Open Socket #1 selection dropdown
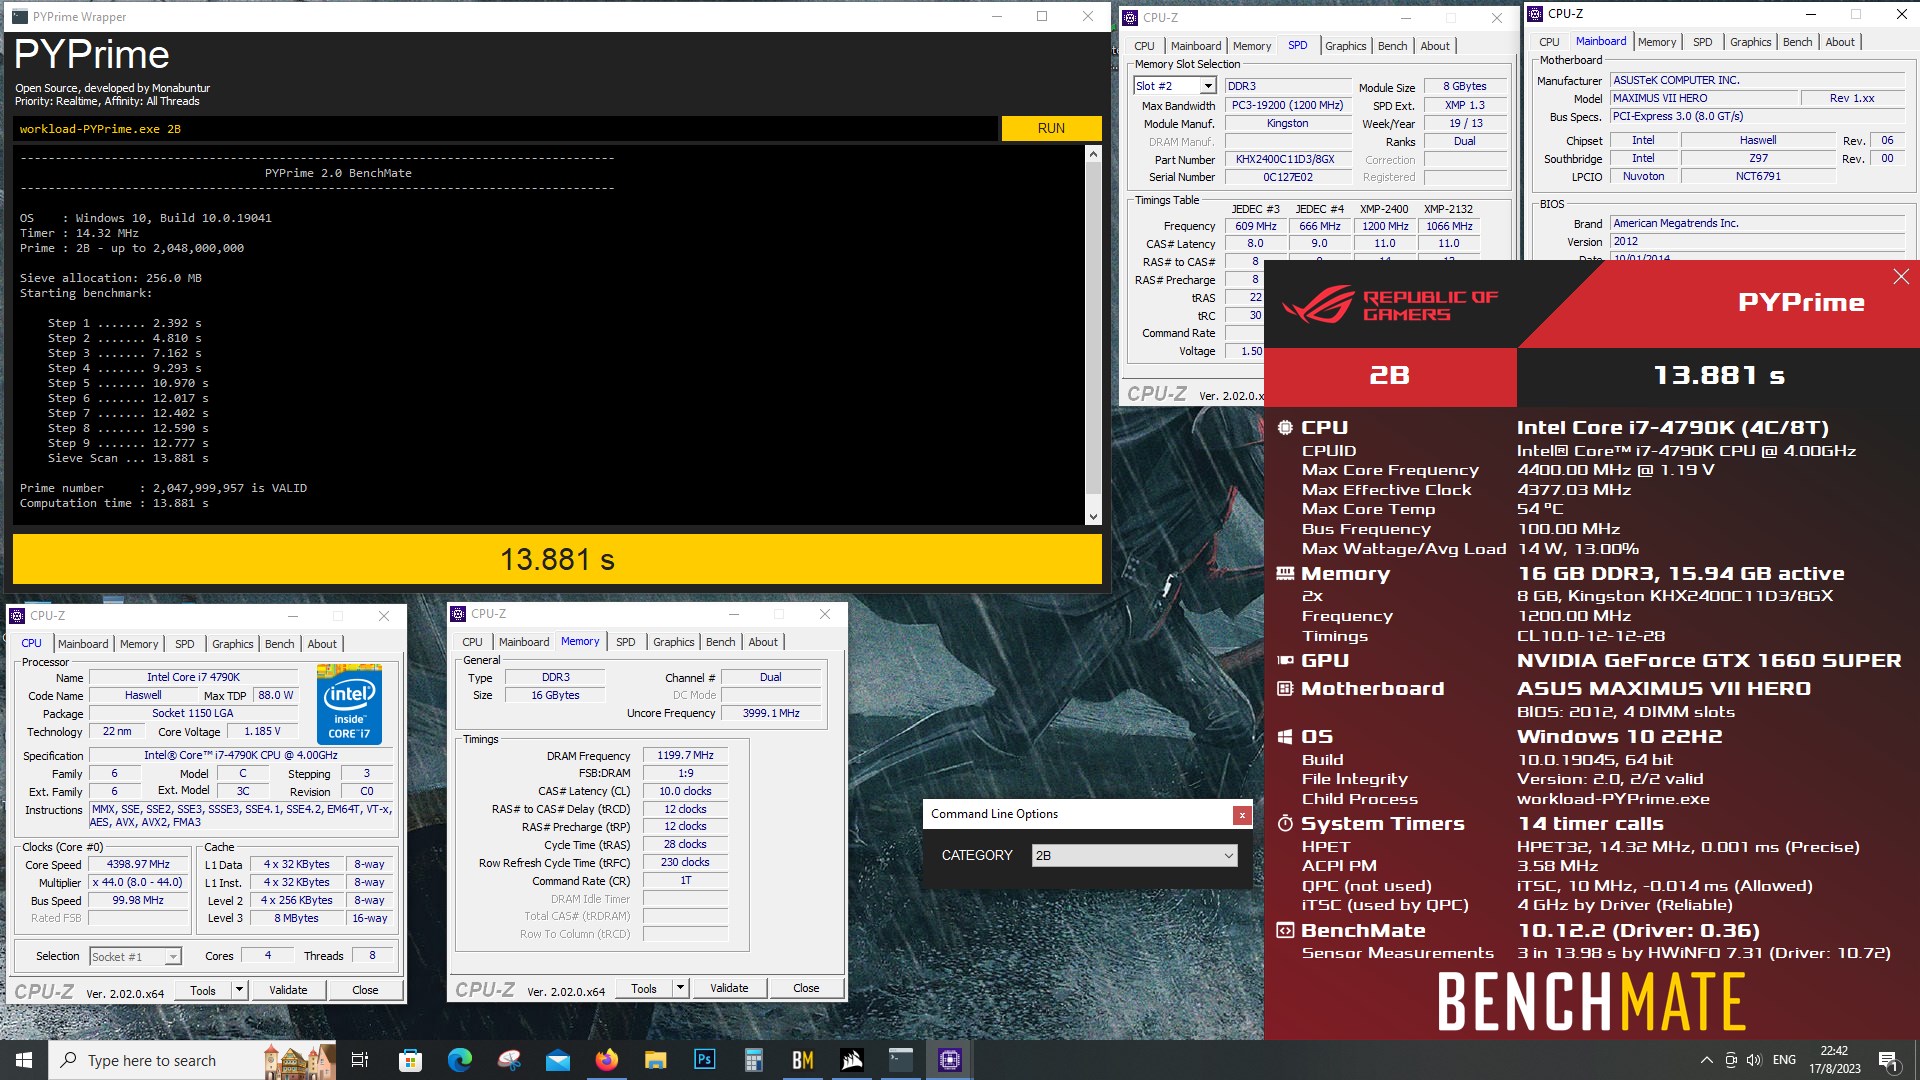 pyautogui.click(x=135, y=957)
